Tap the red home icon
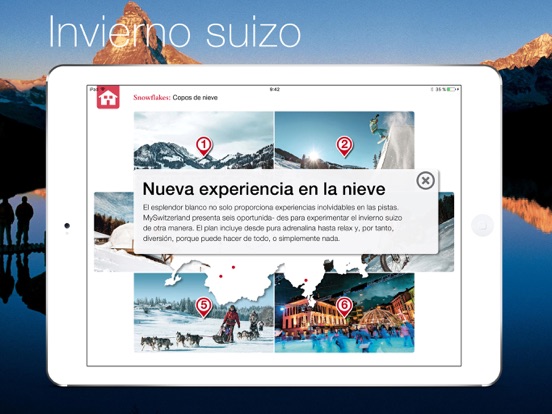The height and width of the screenshot is (414, 552). [108, 97]
